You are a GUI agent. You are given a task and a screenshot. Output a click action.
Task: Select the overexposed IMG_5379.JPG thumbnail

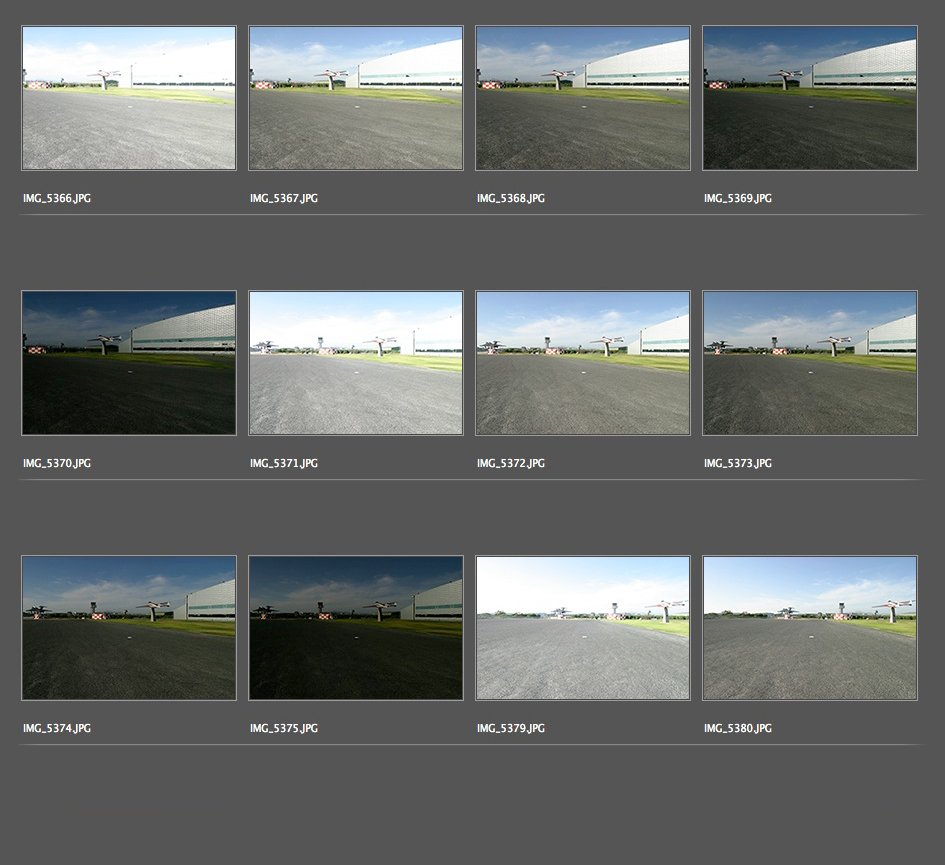(583, 628)
